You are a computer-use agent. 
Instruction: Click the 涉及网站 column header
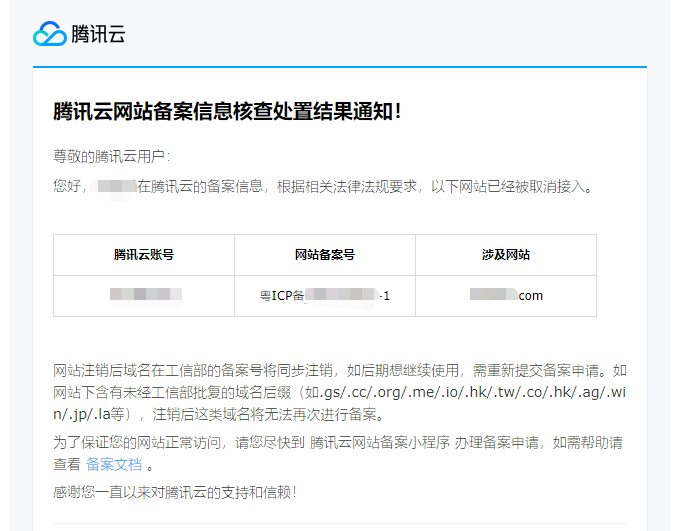(506, 255)
